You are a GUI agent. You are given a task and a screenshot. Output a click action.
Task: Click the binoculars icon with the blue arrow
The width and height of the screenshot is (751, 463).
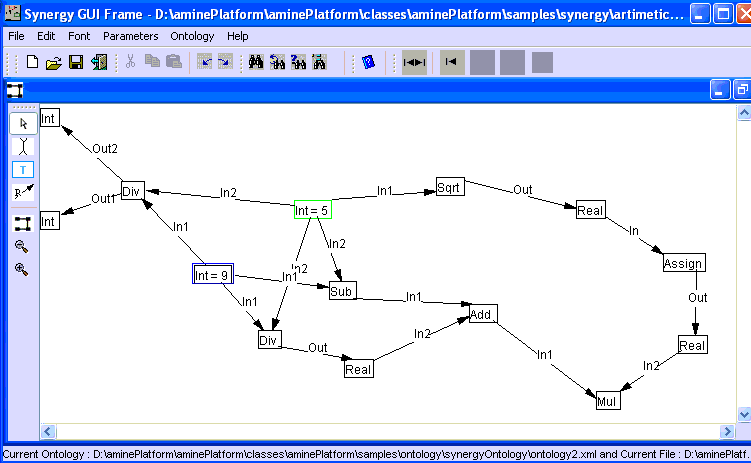point(277,62)
